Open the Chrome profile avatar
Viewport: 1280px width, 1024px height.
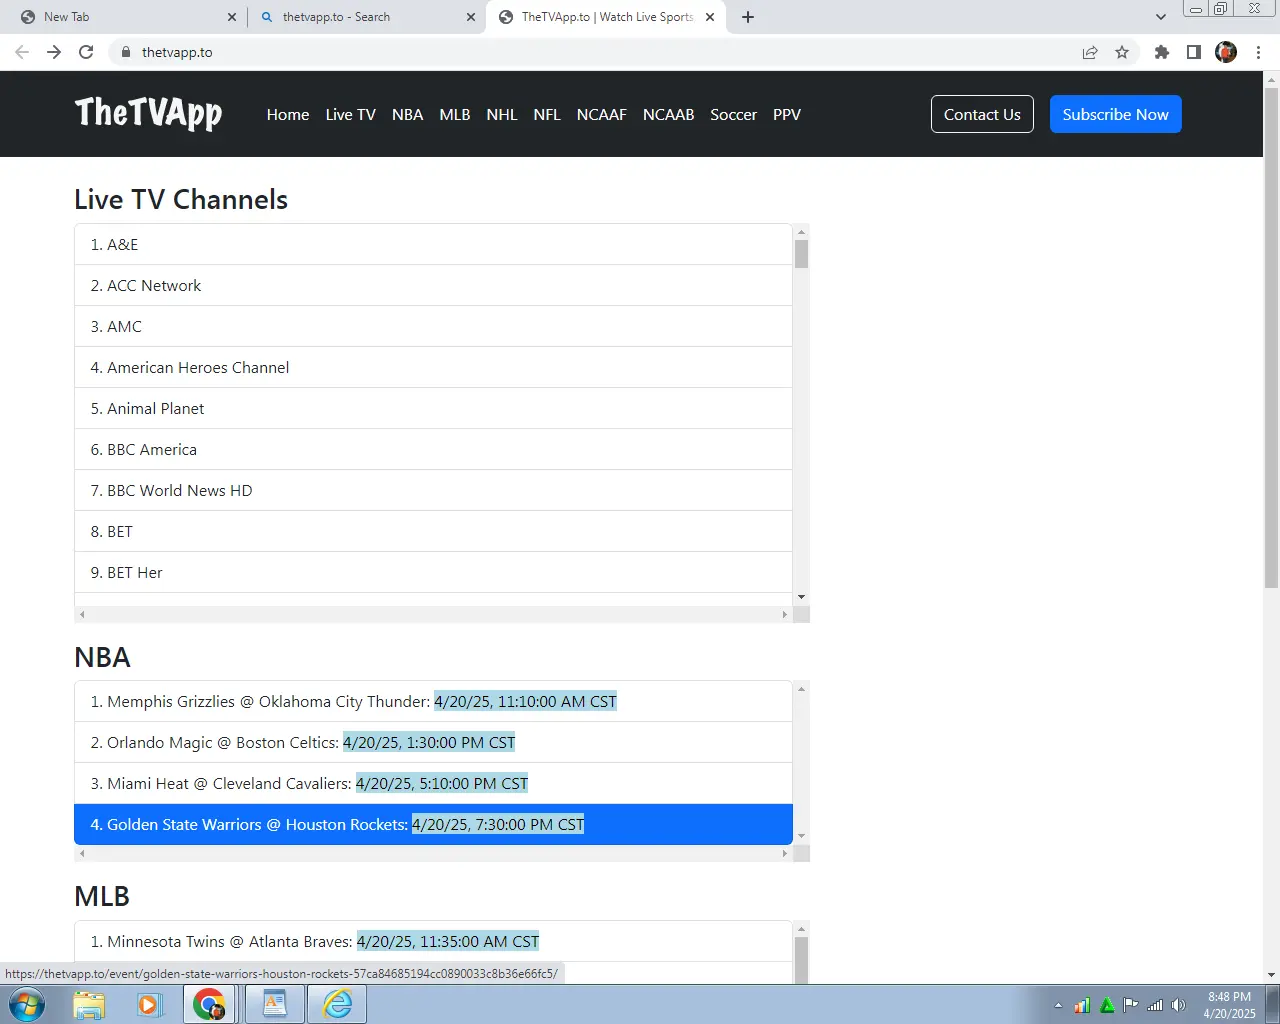[1226, 52]
